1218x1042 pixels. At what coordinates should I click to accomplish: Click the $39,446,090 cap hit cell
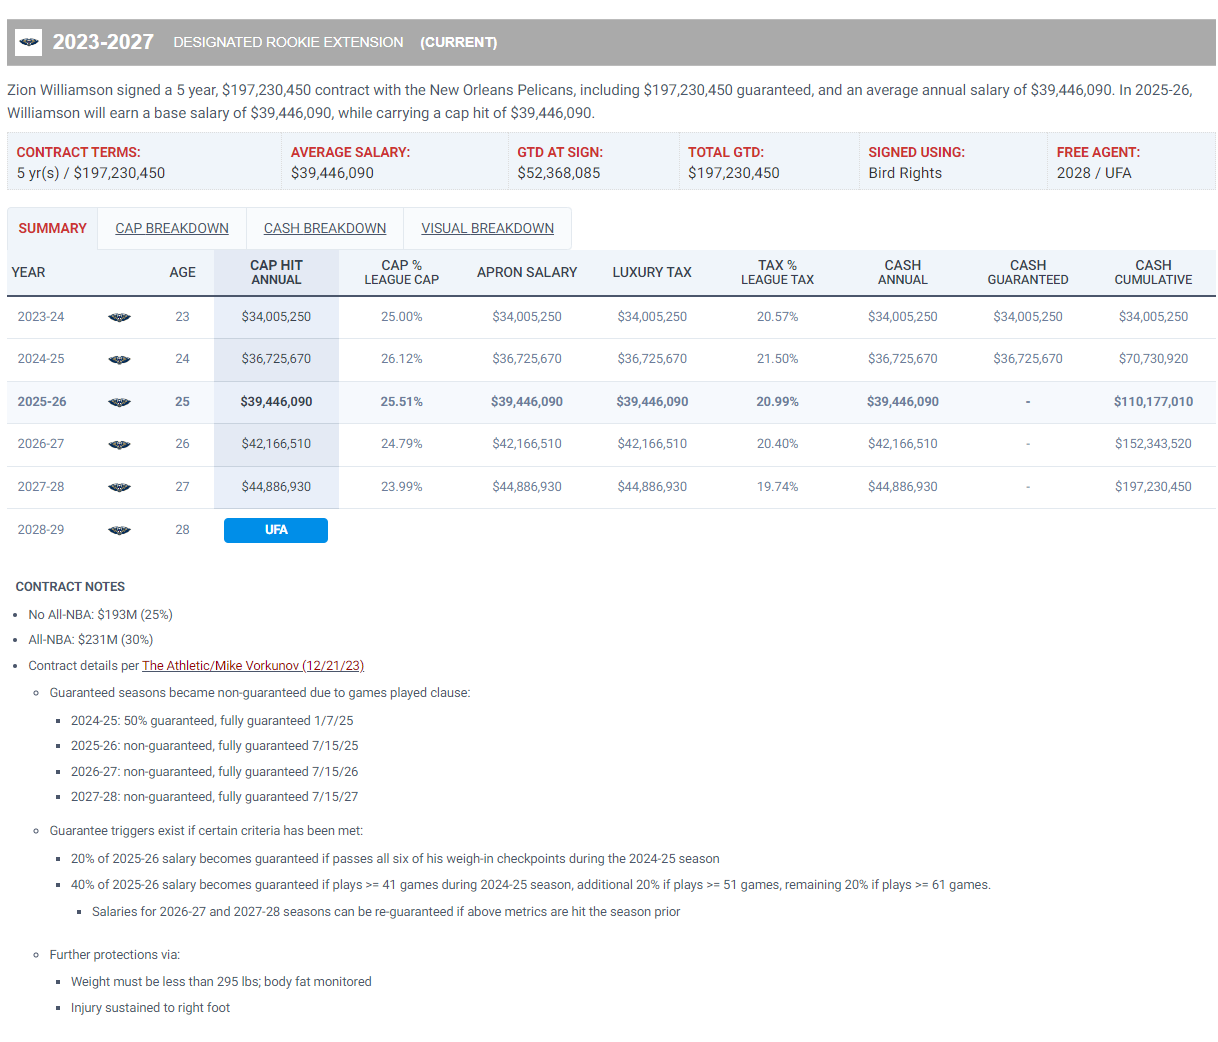pyautogui.click(x=276, y=402)
